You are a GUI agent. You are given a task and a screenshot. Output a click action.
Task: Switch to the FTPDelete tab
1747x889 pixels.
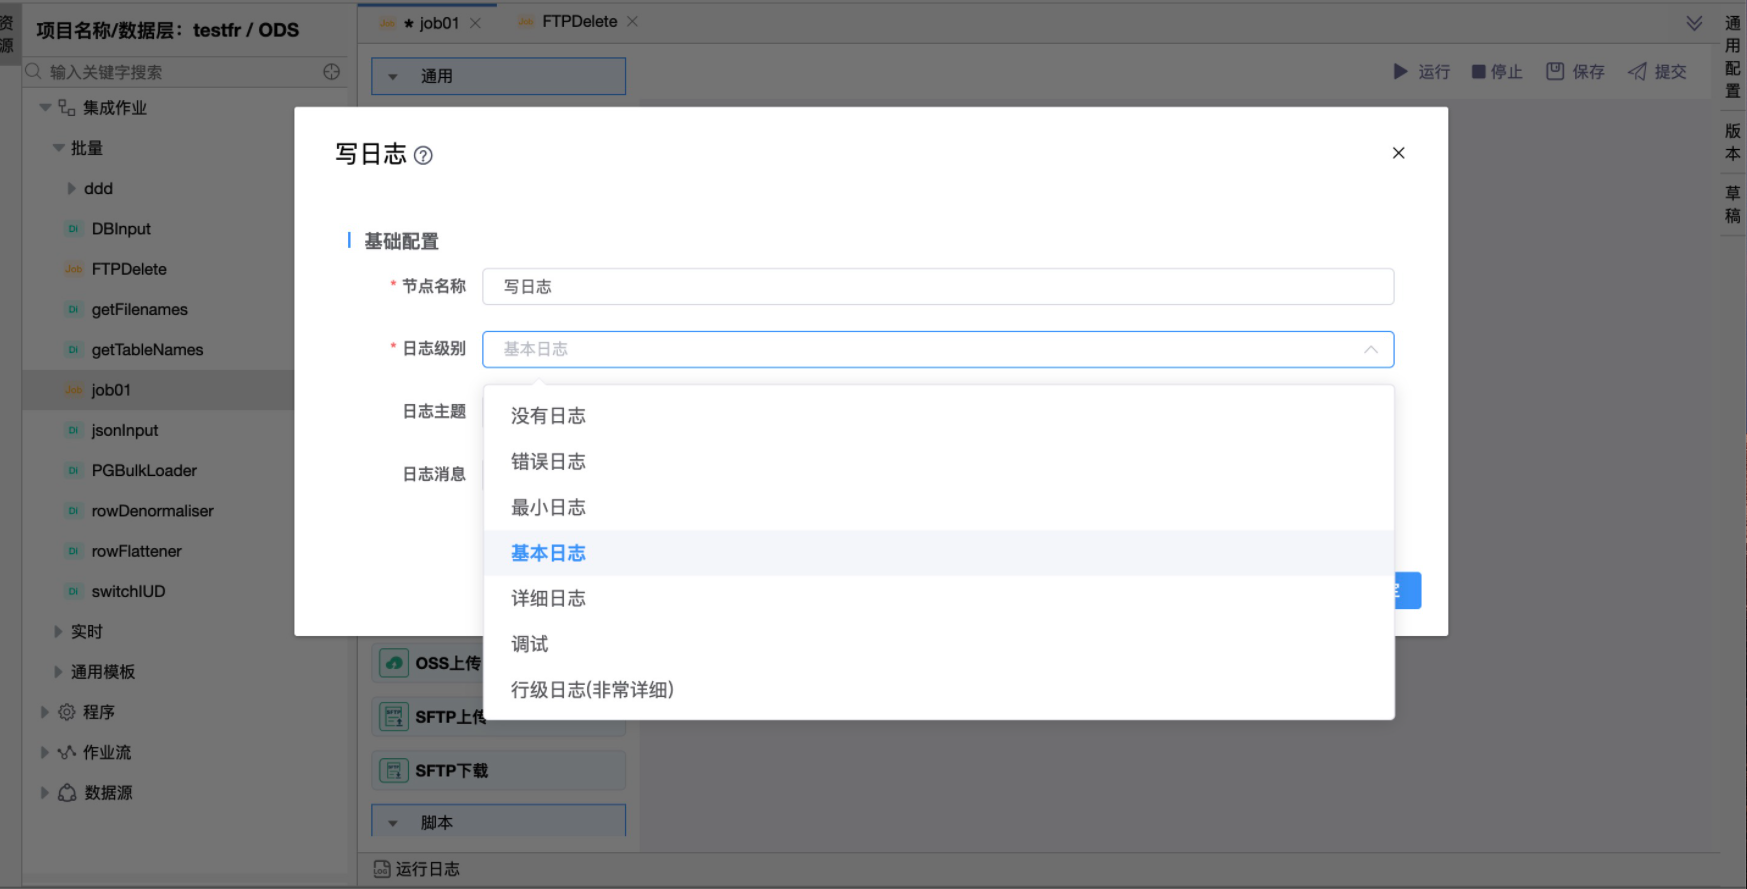pos(579,22)
